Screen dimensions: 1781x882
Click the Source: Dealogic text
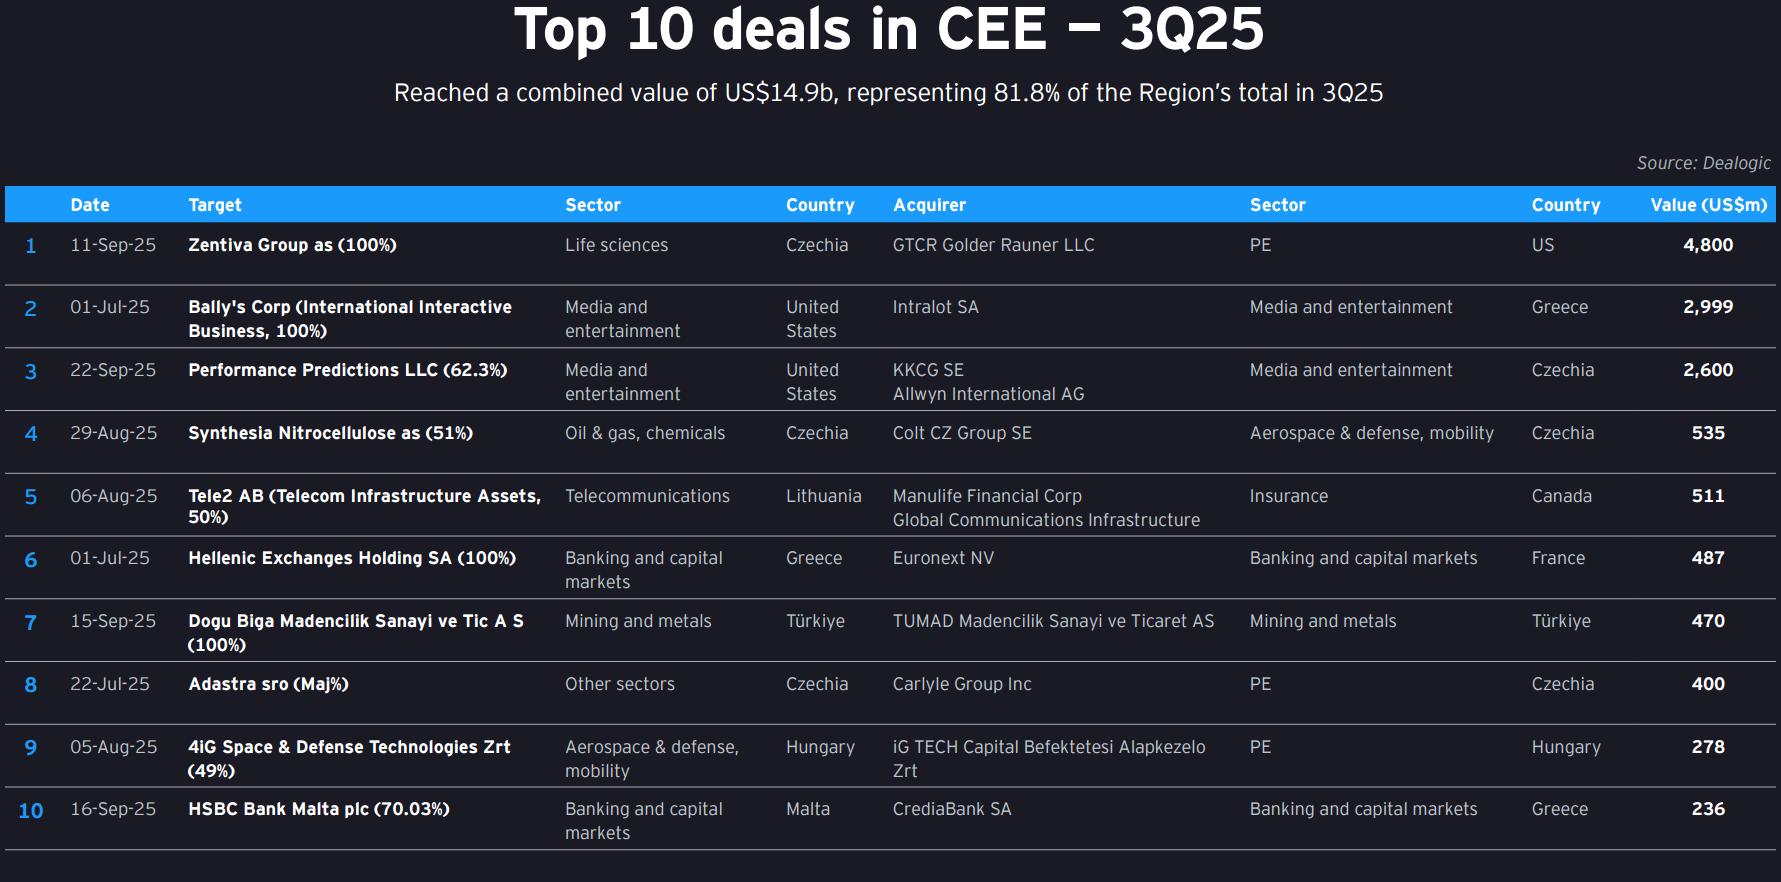click(1703, 163)
